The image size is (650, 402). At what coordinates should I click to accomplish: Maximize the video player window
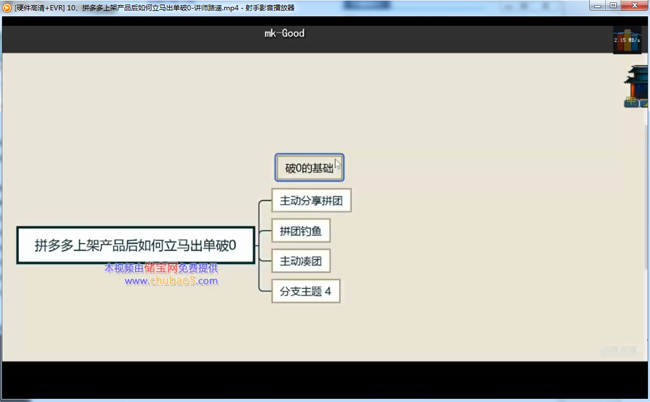coord(613,5)
